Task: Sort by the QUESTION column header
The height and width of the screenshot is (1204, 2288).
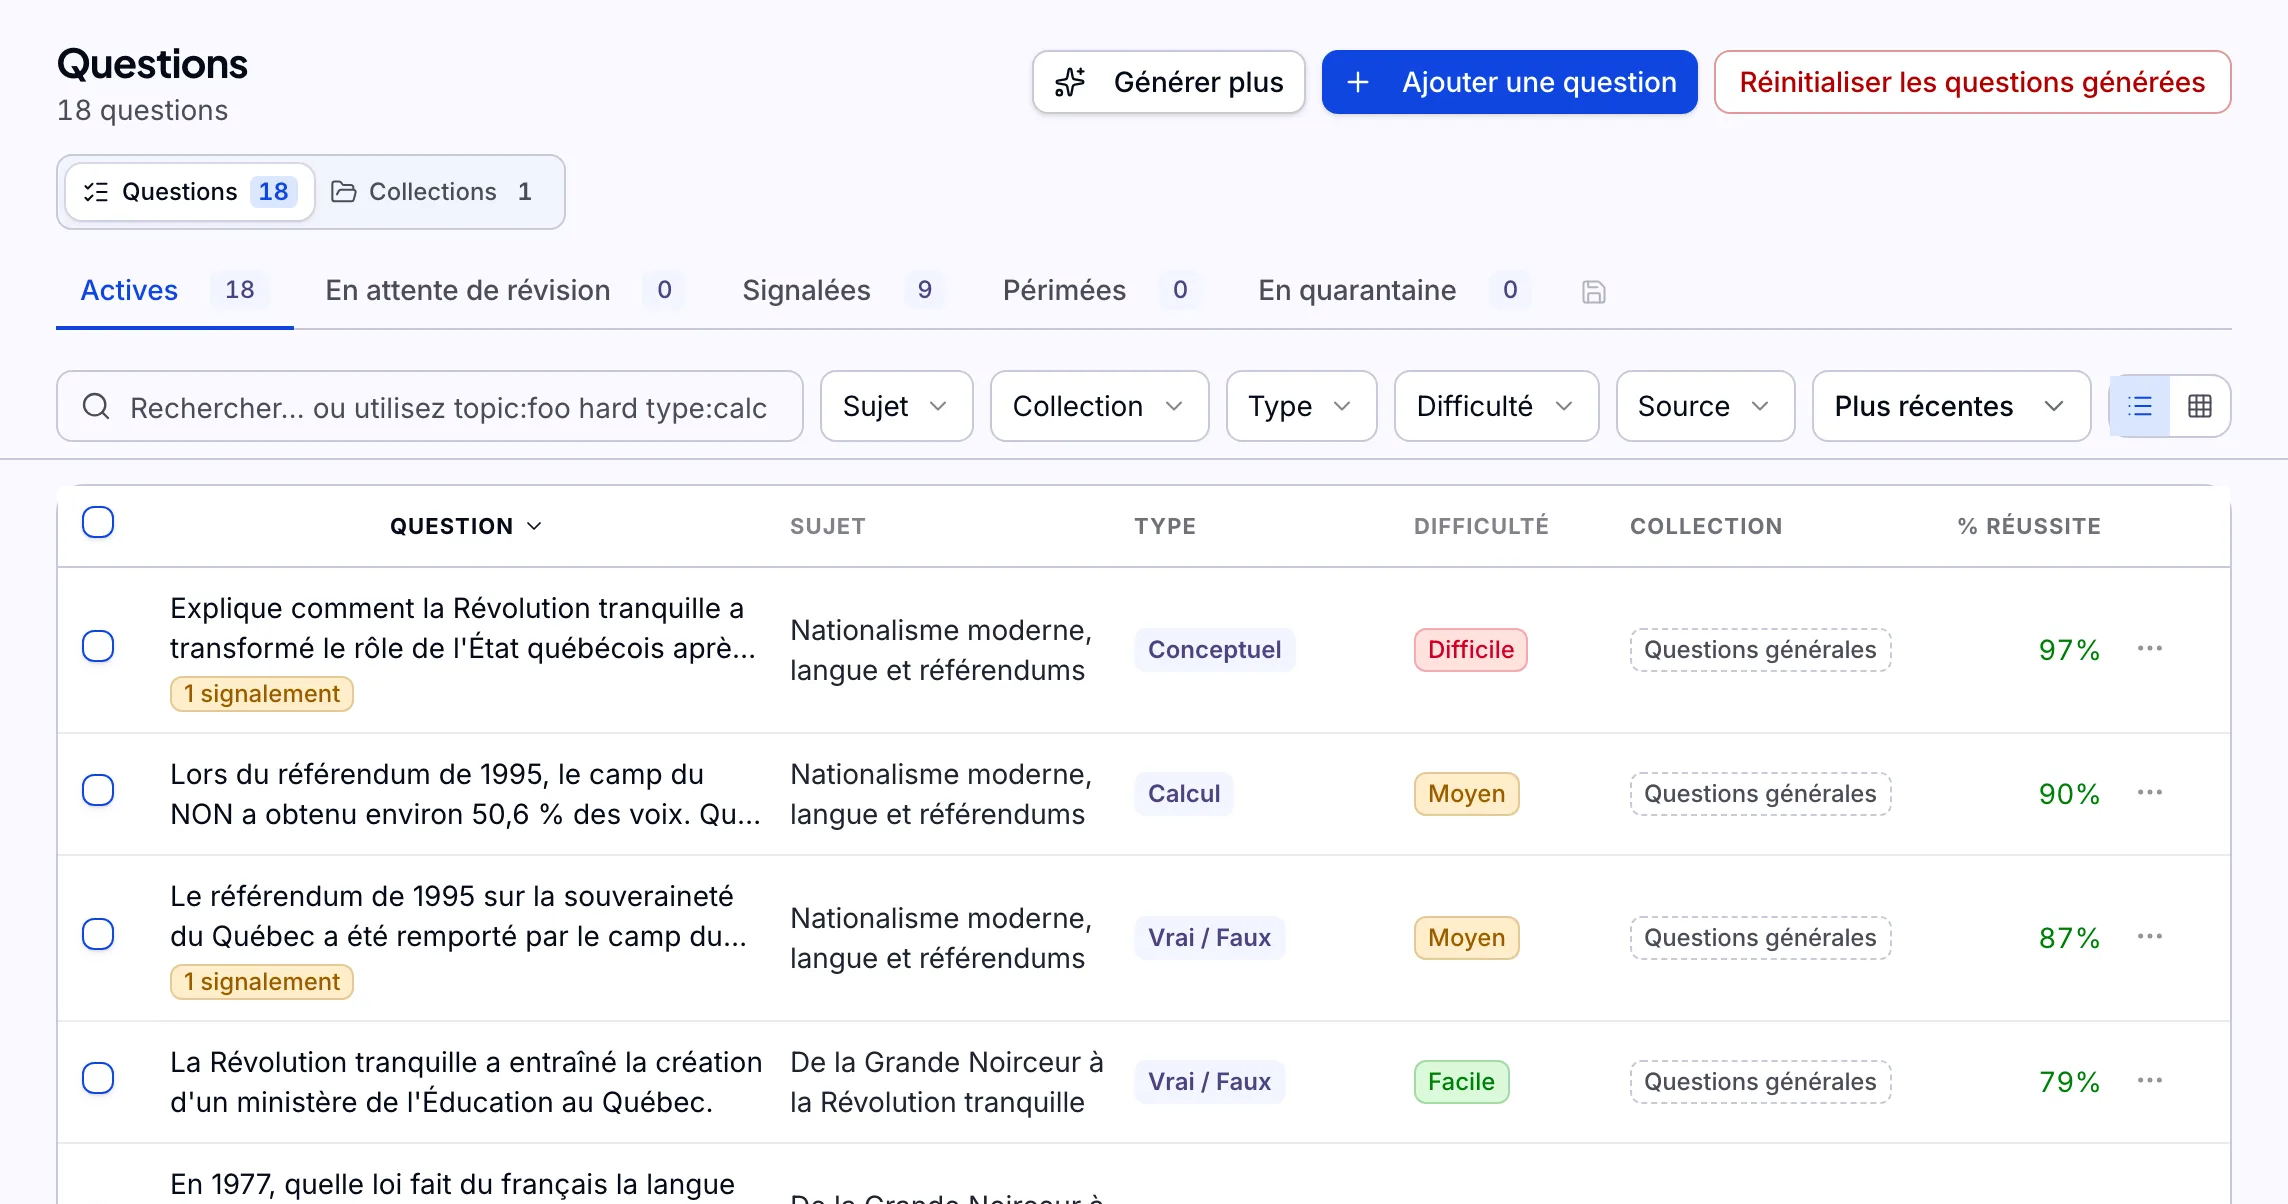Action: point(466,526)
